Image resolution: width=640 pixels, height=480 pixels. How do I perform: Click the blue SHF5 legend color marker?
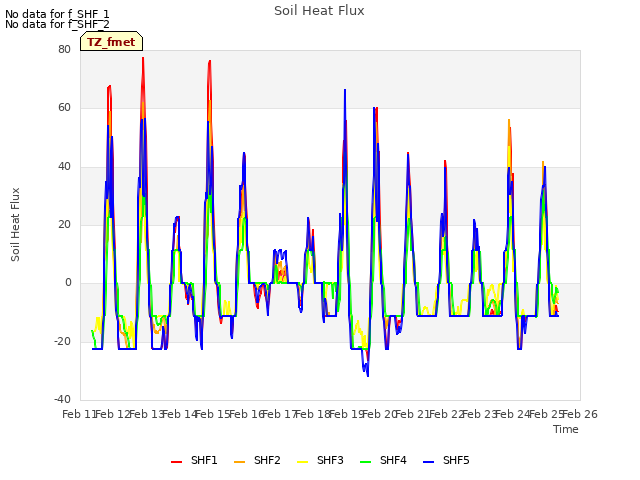coord(428,462)
